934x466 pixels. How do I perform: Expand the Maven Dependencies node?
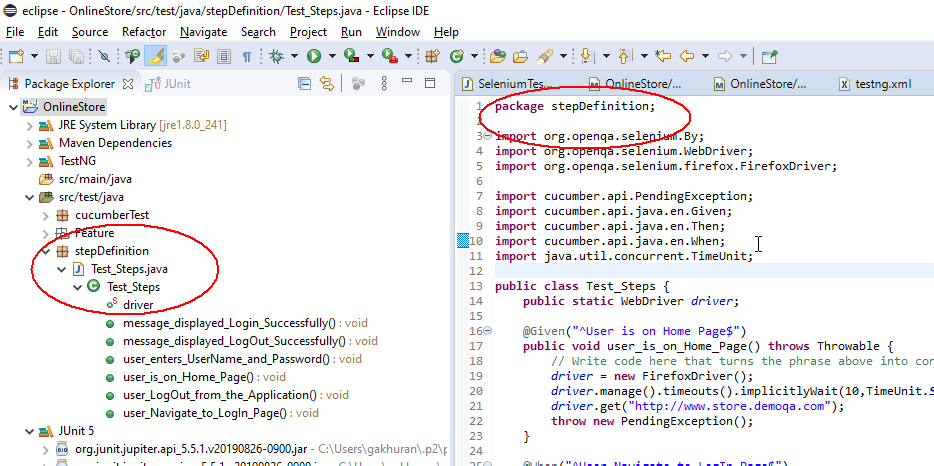(x=29, y=143)
